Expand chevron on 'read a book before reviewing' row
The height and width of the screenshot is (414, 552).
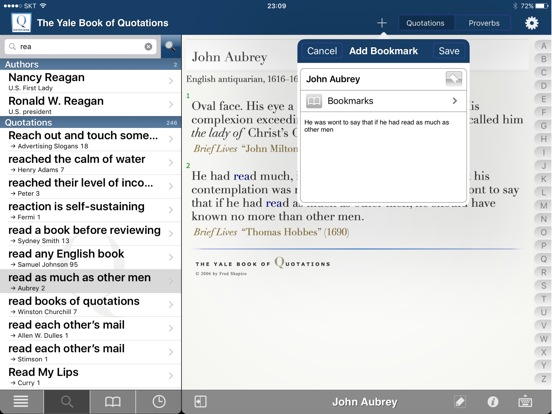(171, 233)
